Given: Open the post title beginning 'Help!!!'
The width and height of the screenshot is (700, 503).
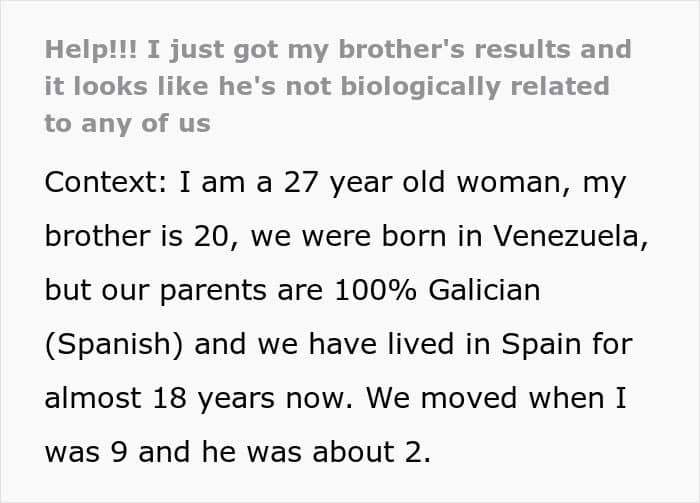Looking at the screenshot, I should [338, 86].
